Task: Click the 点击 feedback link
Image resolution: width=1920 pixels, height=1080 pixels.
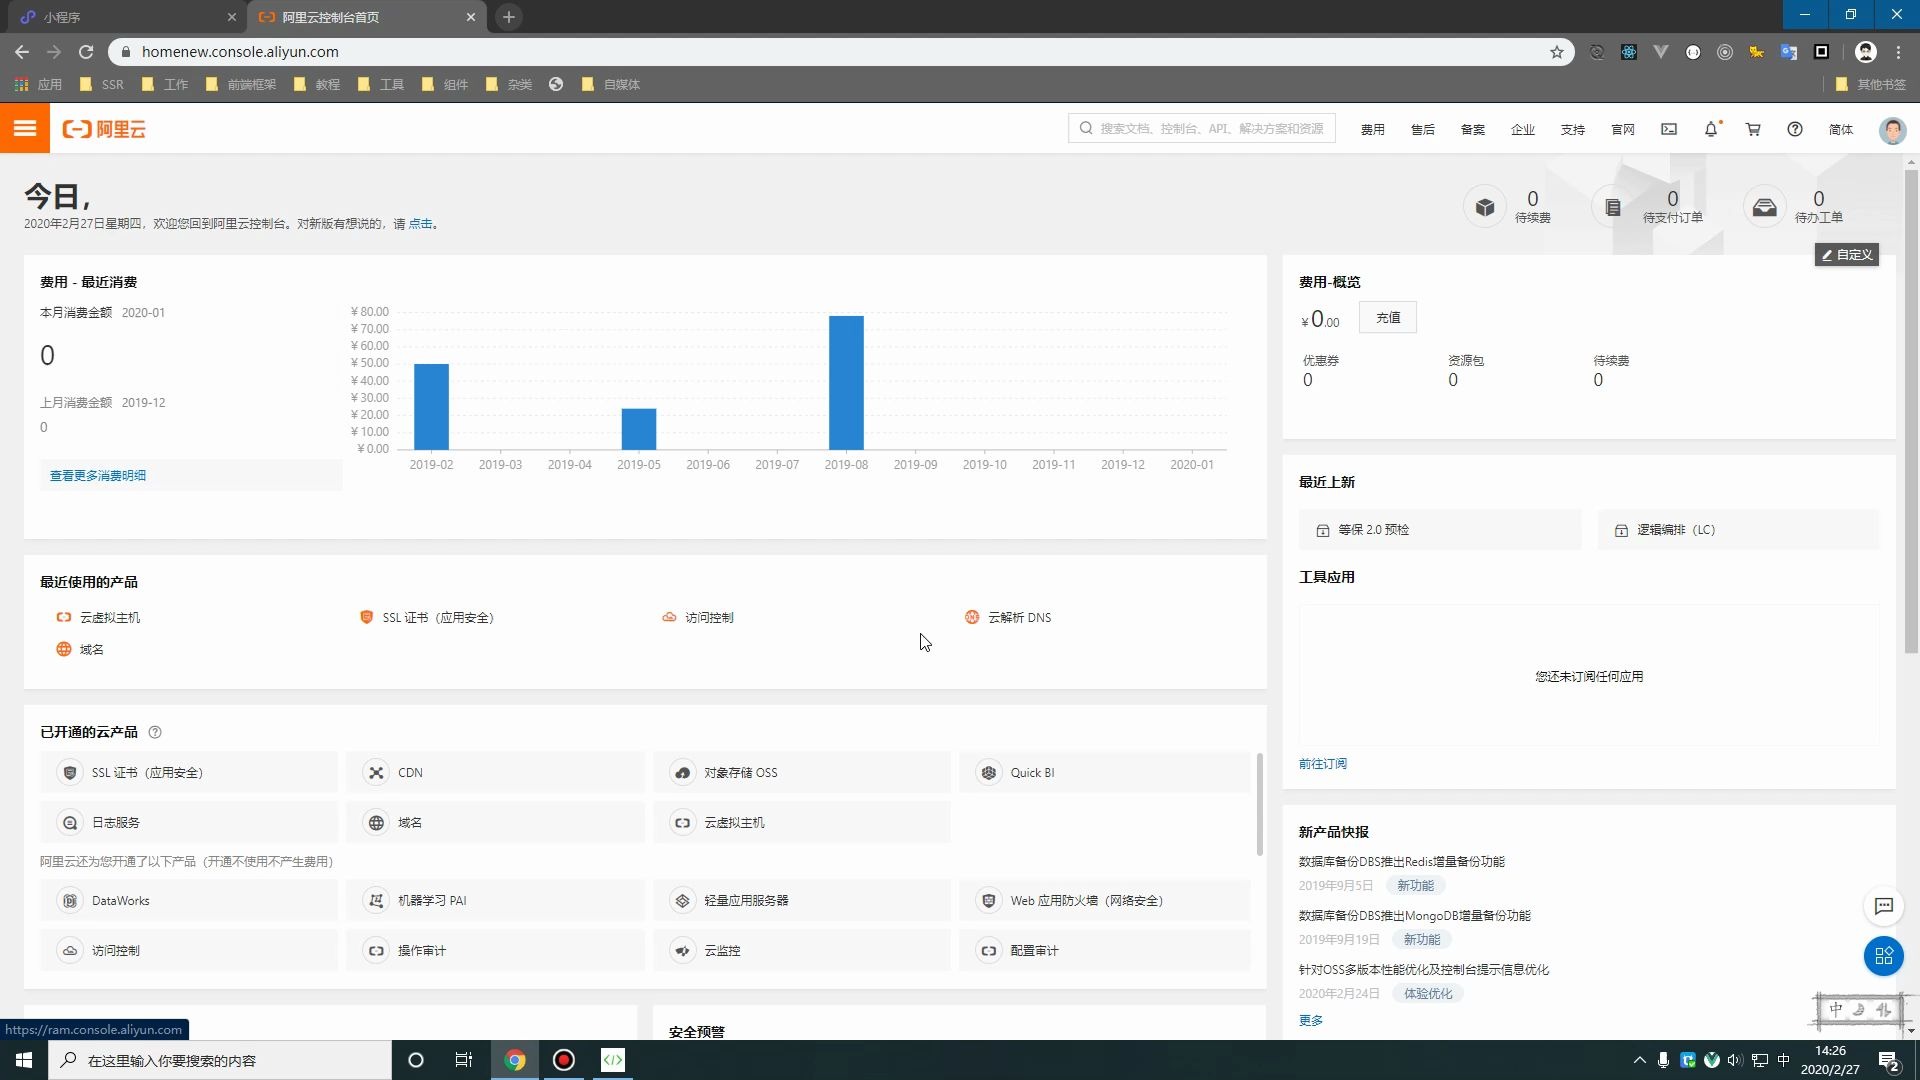Action: tap(420, 224)
